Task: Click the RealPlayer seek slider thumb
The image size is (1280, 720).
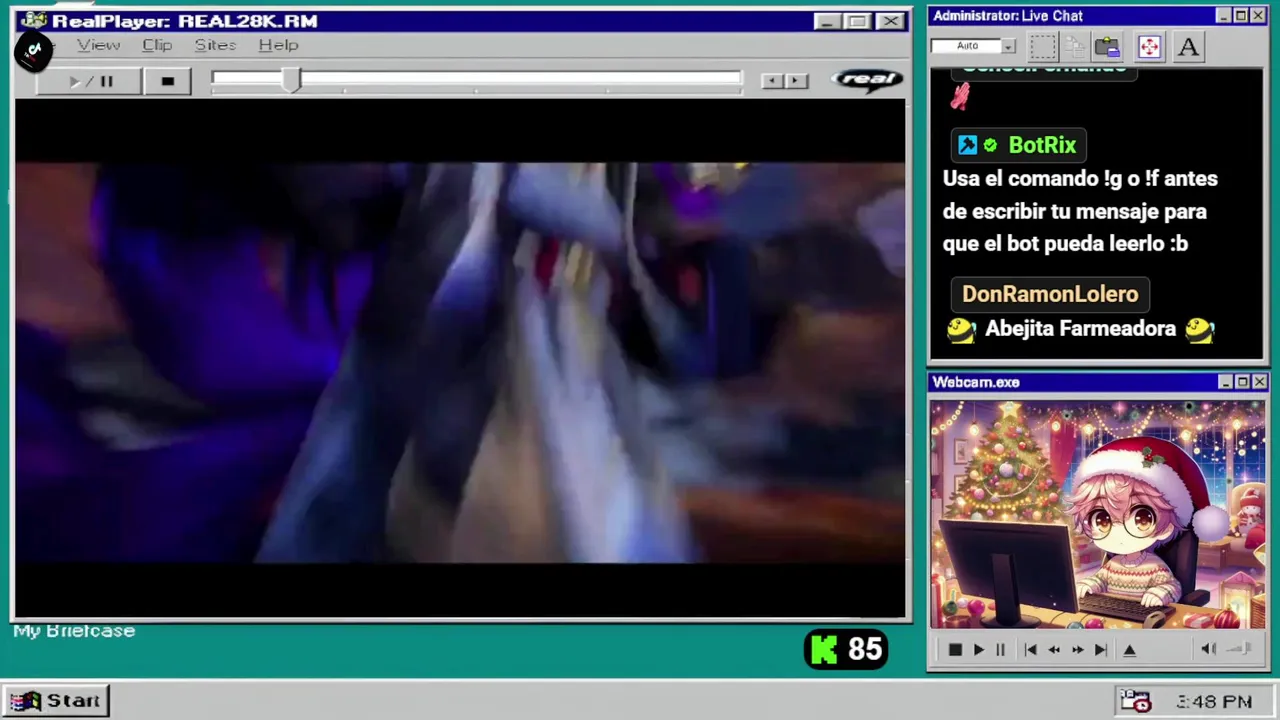Action: 291,81
